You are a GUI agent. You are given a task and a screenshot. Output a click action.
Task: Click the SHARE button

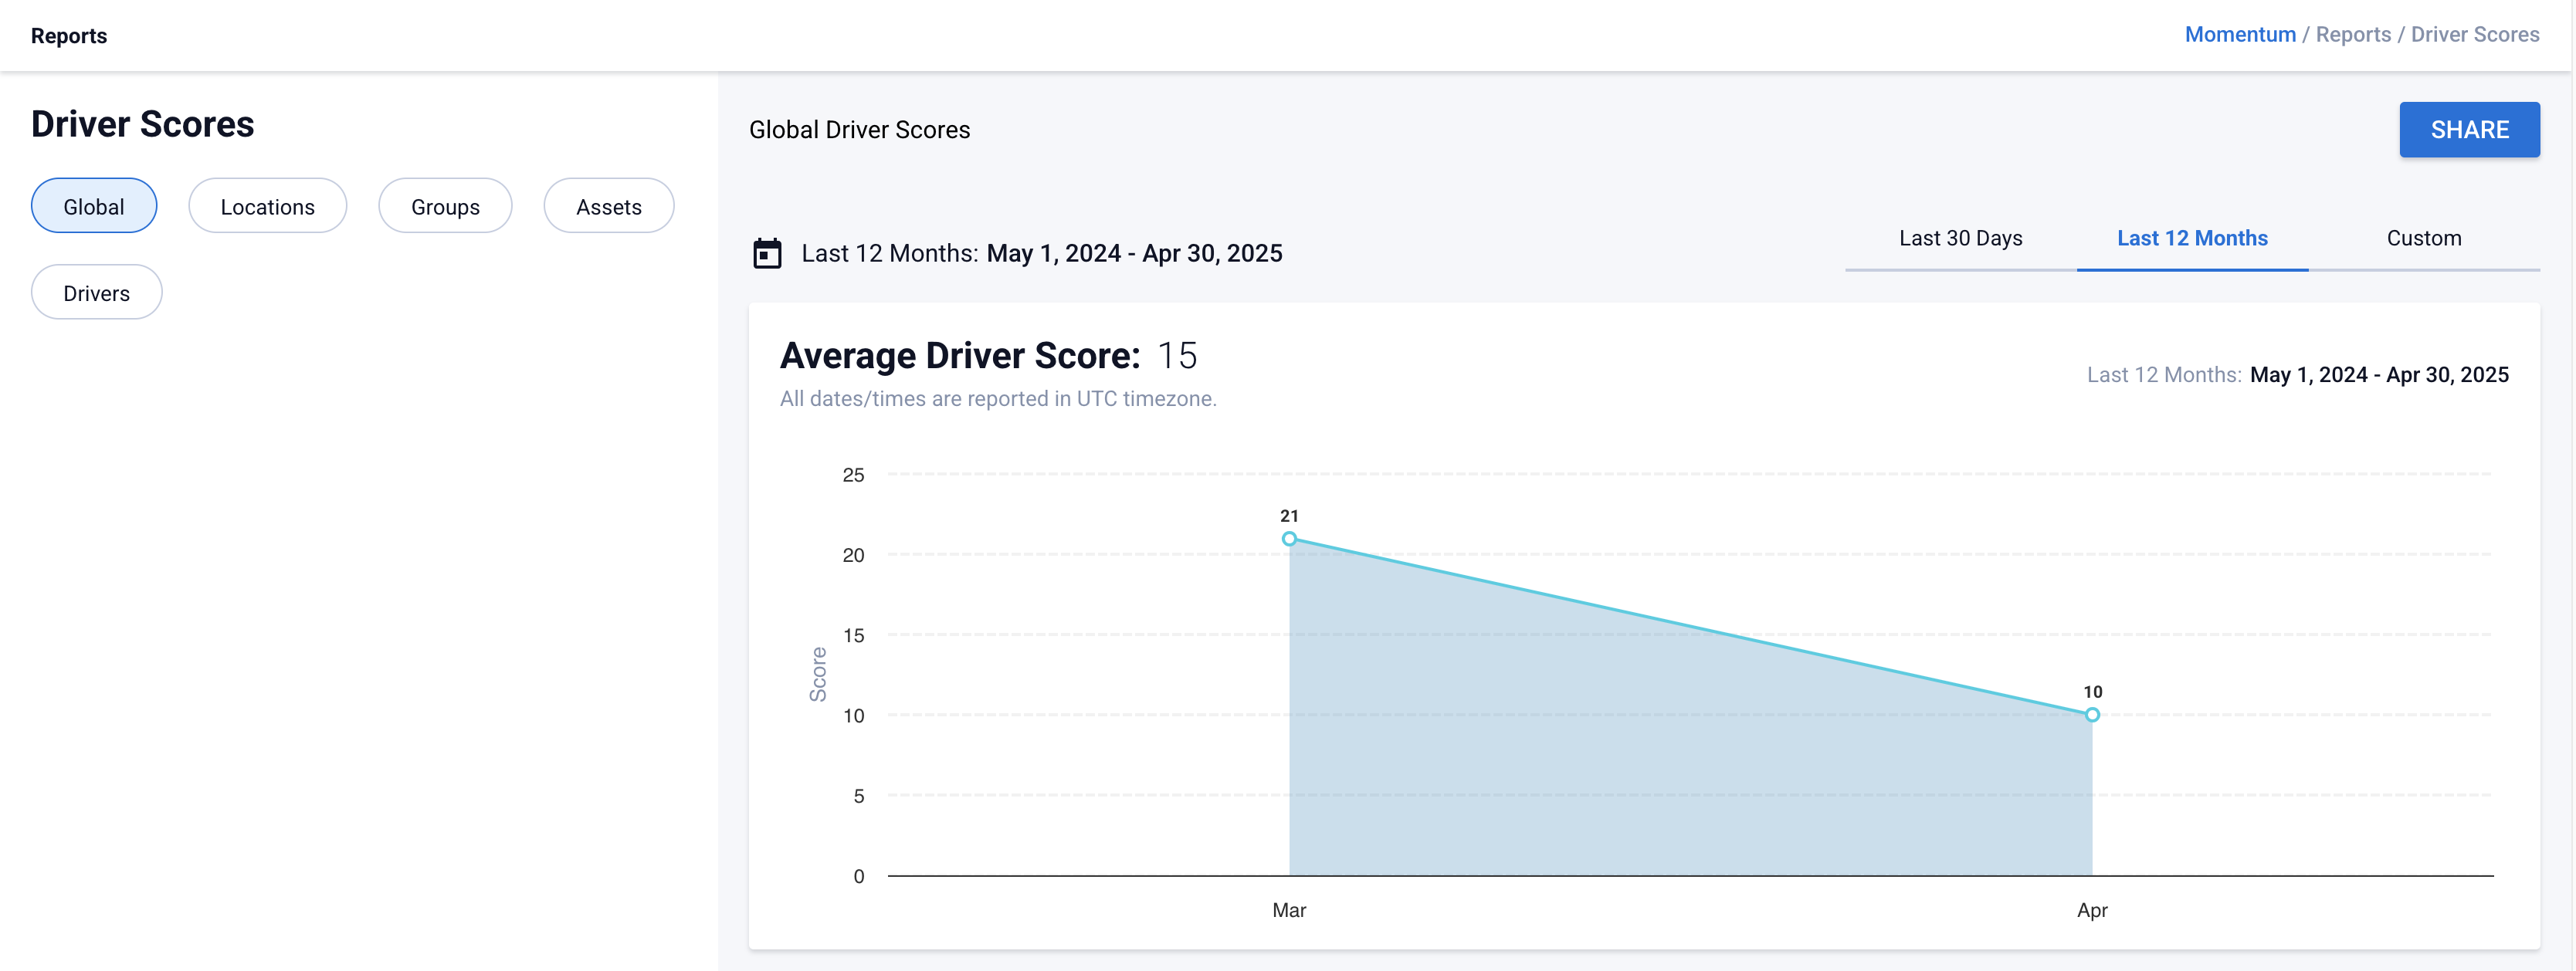(x=2468, y=130)
